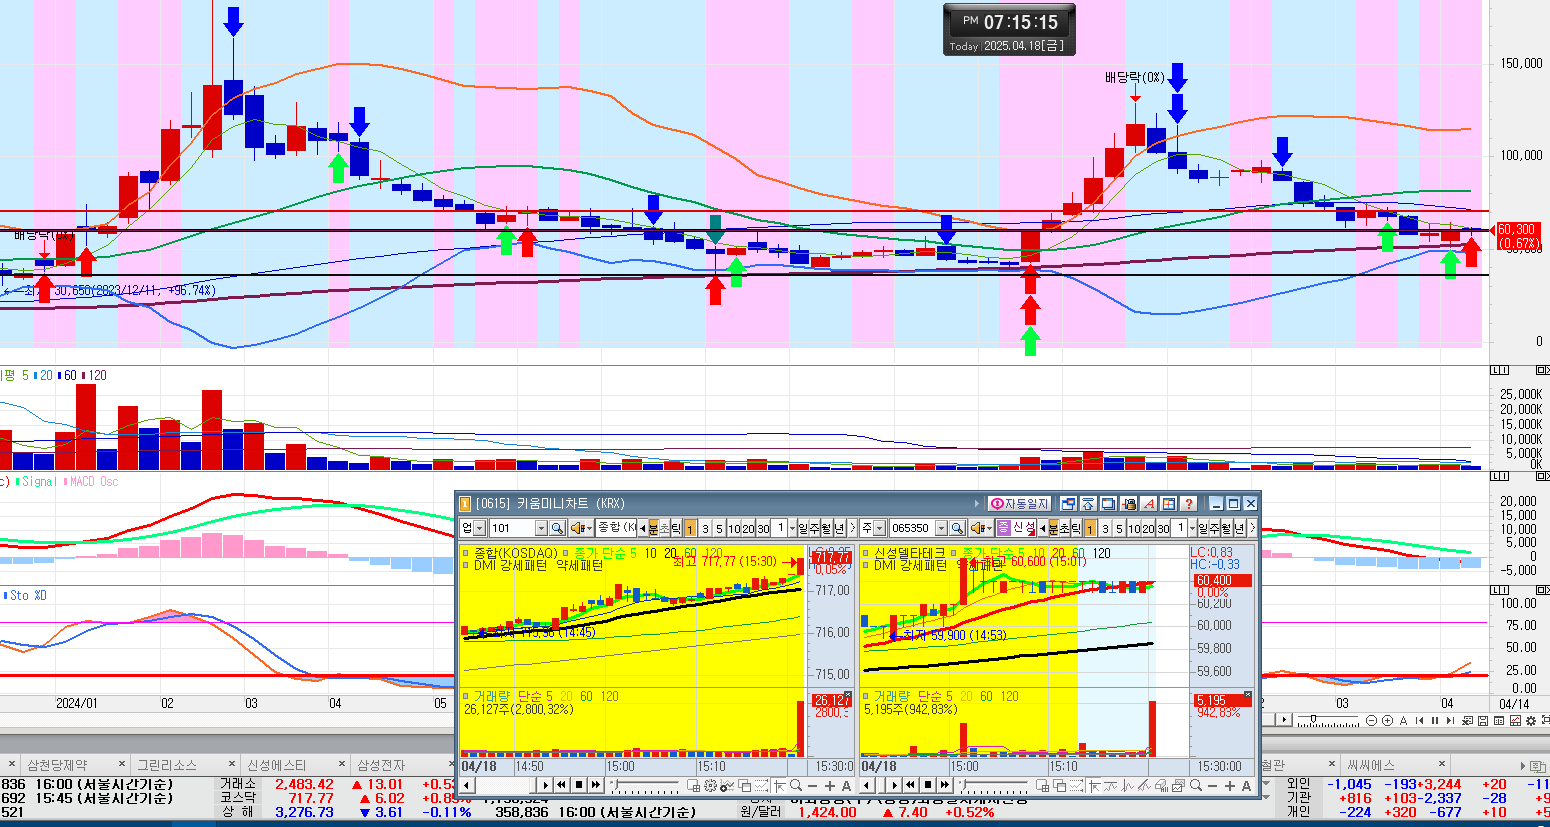Click search magnifier next to code 065350

[x=957, y=528]
